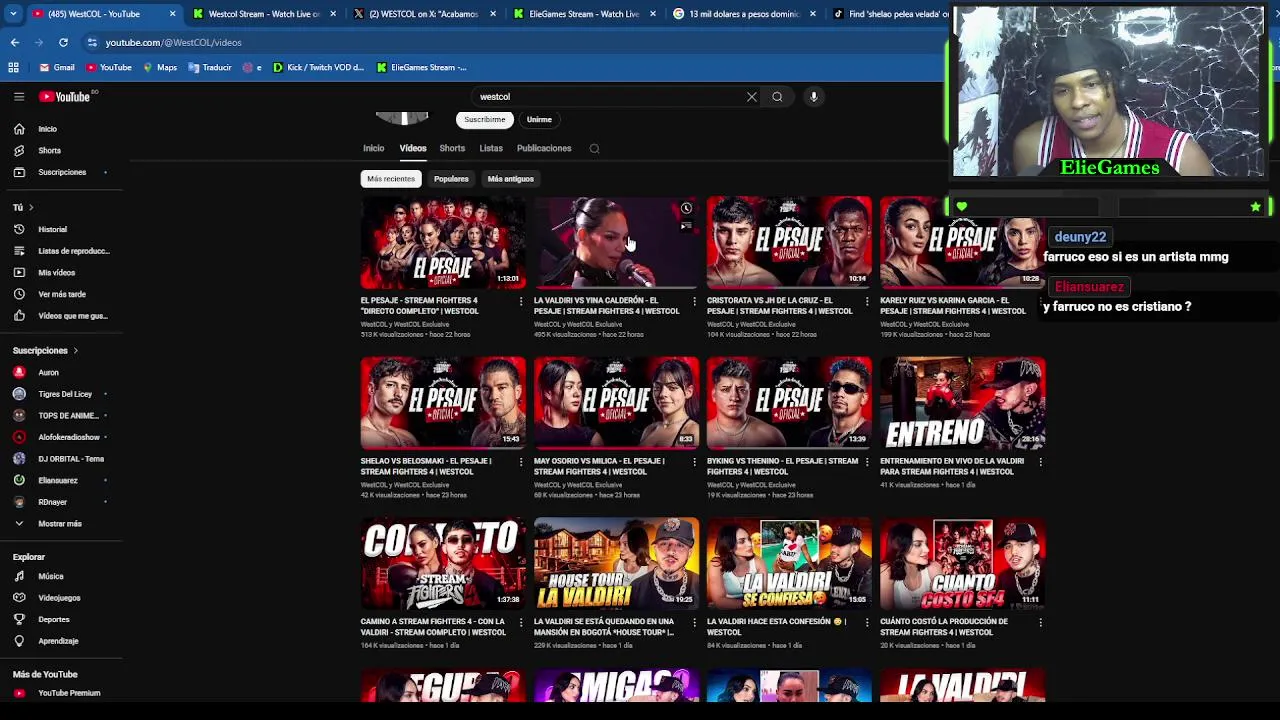Open Kick / Twitch VOD bookmark
The width and height of the screenshot is (1280, 720).
pos(317,67)
